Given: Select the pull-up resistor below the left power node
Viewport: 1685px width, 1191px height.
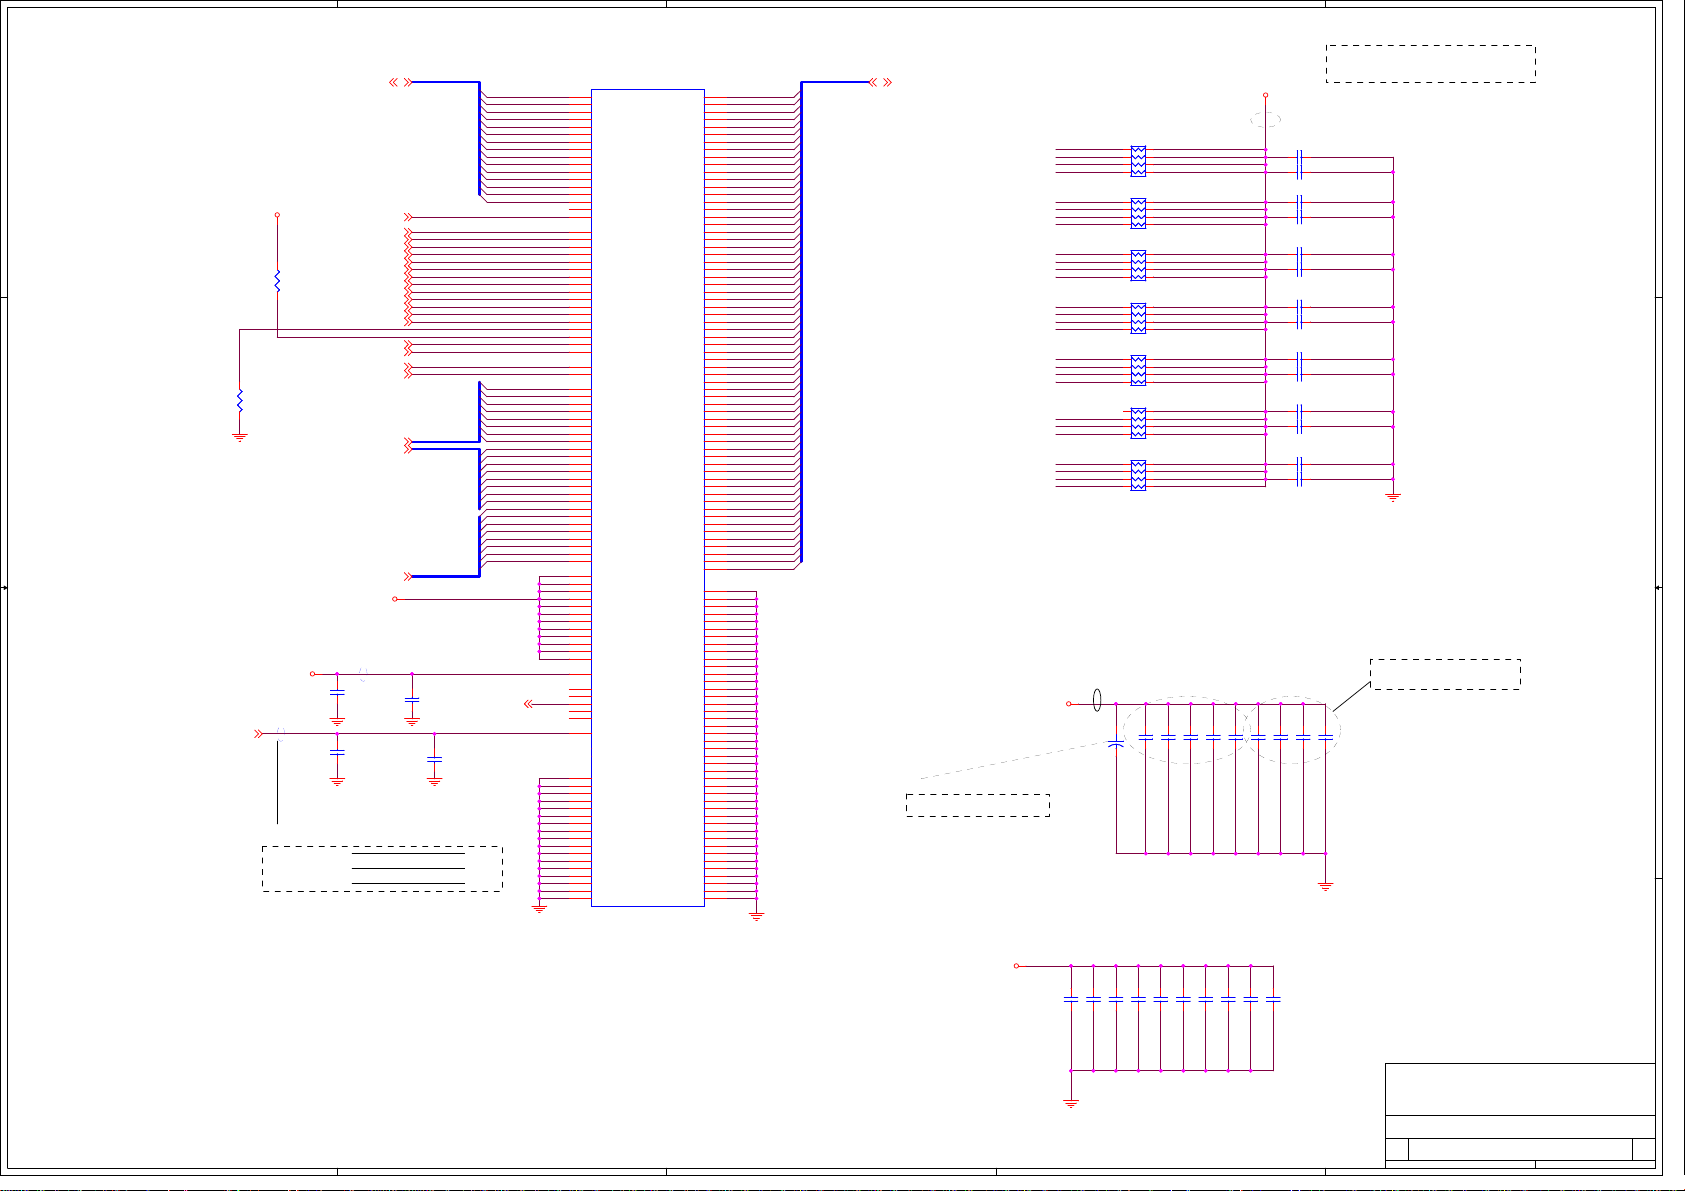Looking at the screenshot, I should point(277,281).
